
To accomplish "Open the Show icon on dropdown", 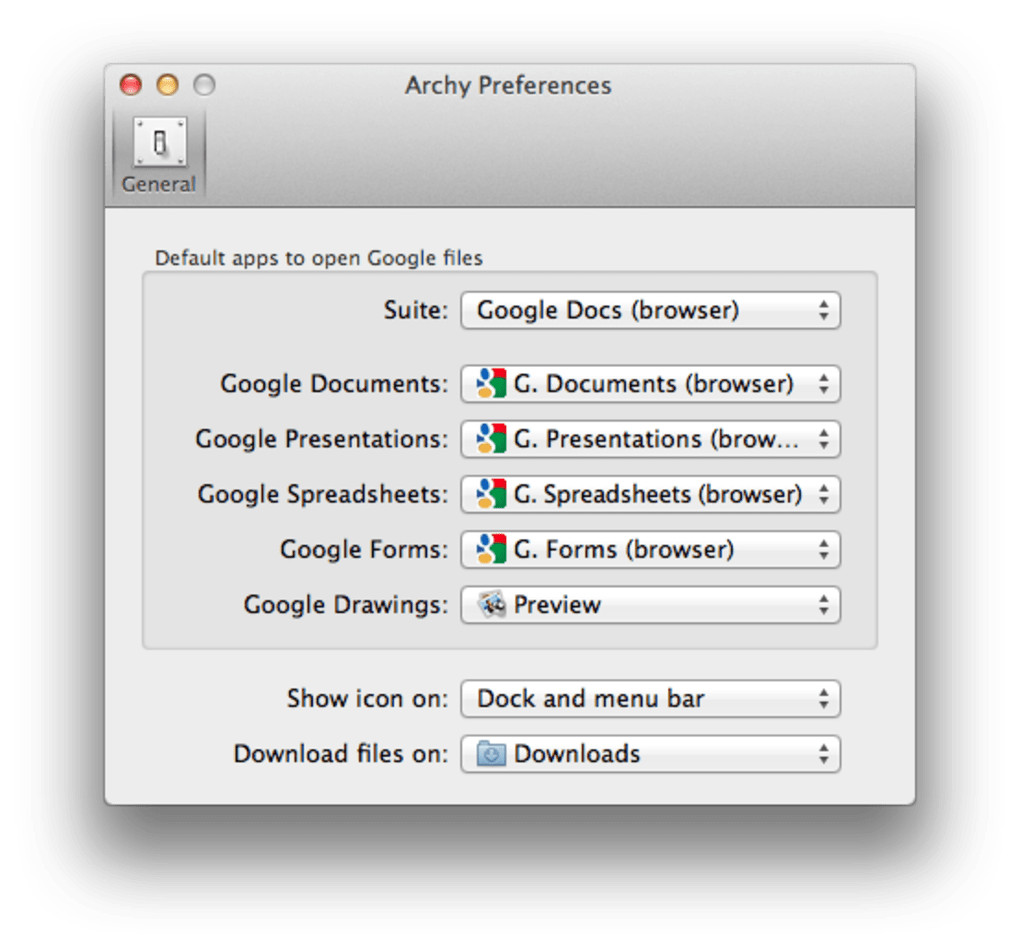I will 650,699.
